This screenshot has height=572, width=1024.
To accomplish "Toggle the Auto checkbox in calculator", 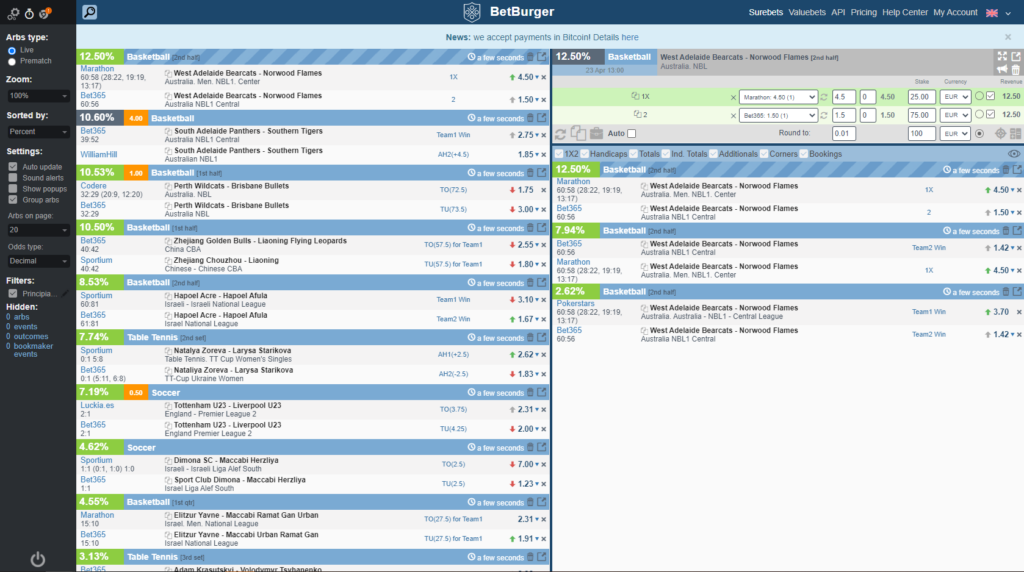I will coord(632,134).
